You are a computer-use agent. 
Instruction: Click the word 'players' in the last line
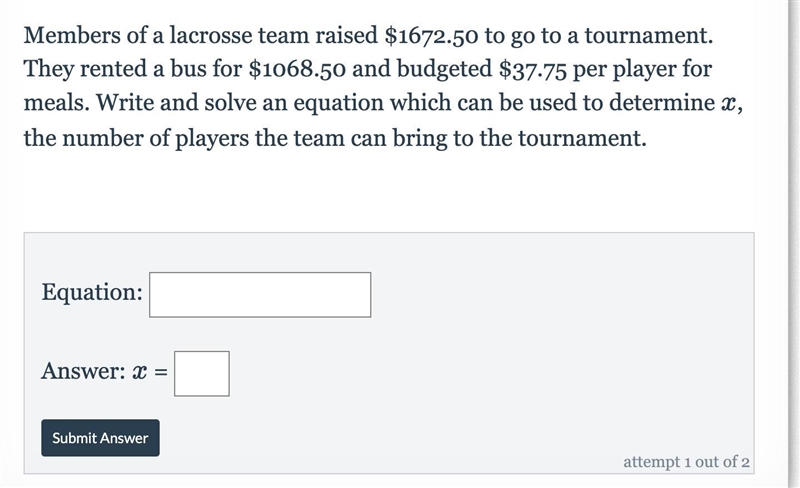[x=212, y=139]
